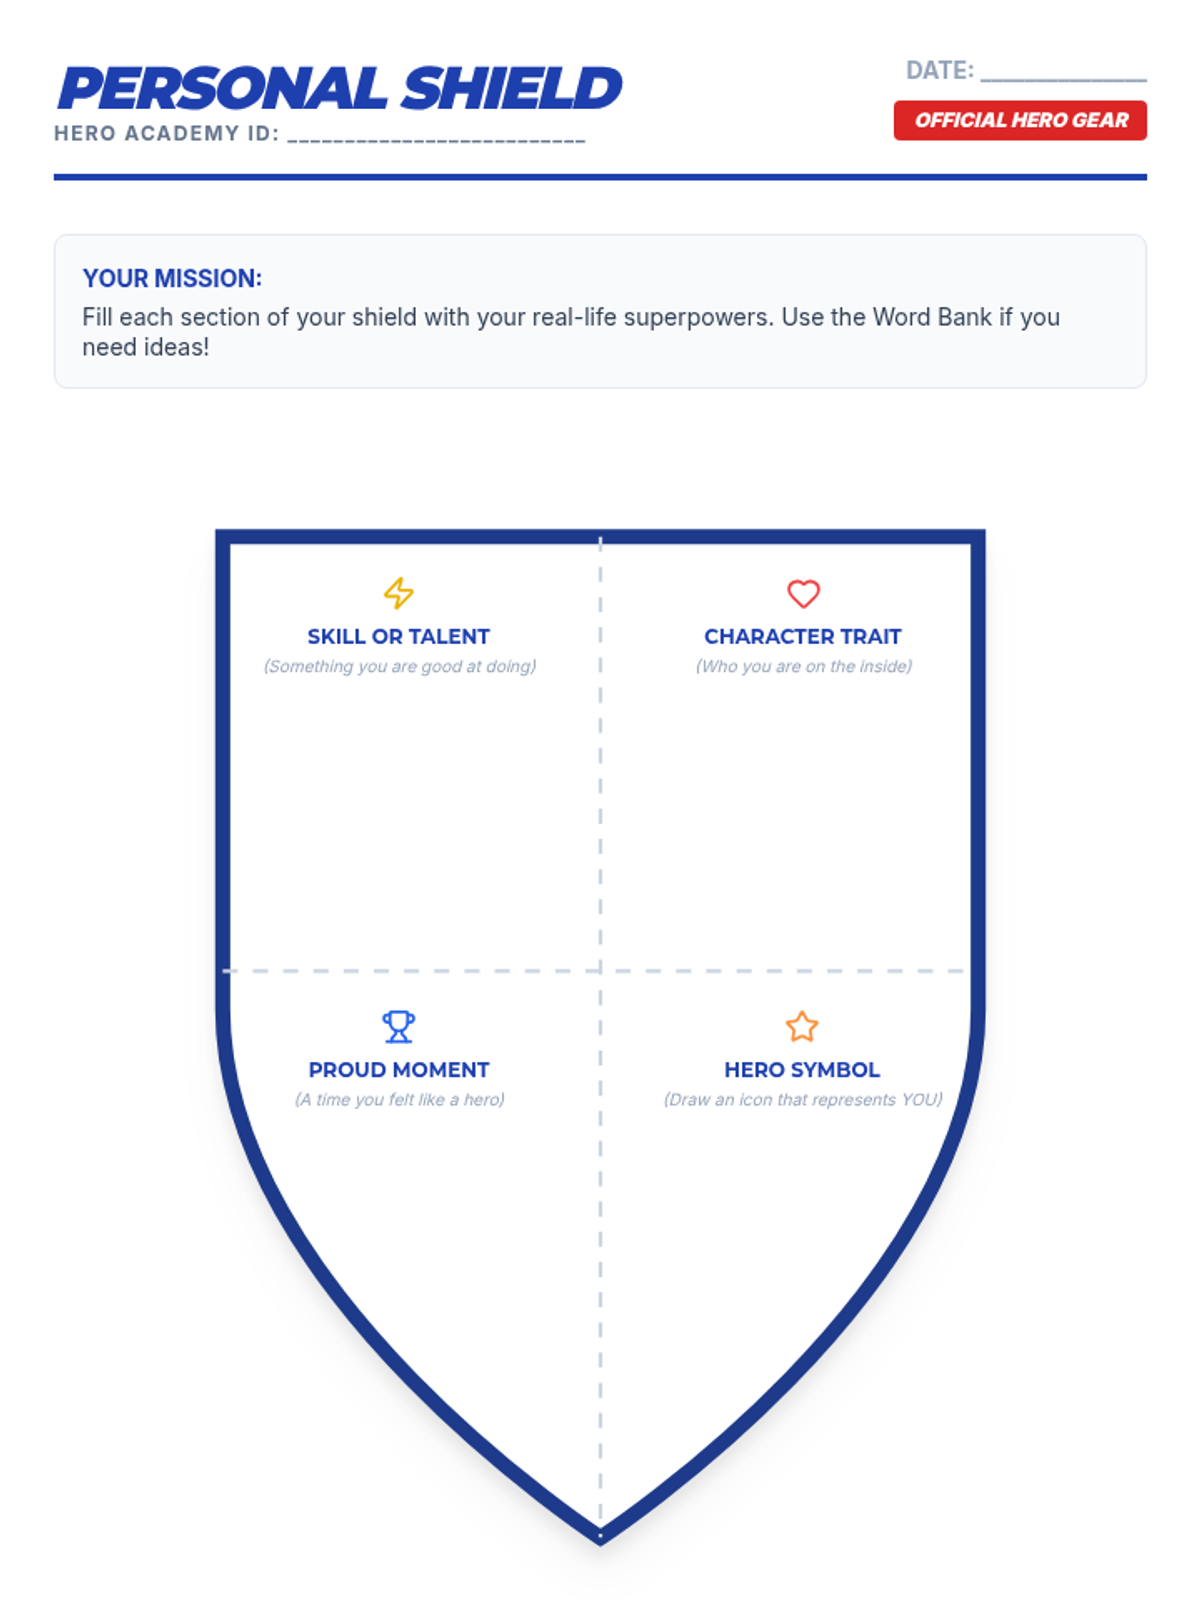
Task: Click the Skill or Talent heading
Action: coord(399,637)
